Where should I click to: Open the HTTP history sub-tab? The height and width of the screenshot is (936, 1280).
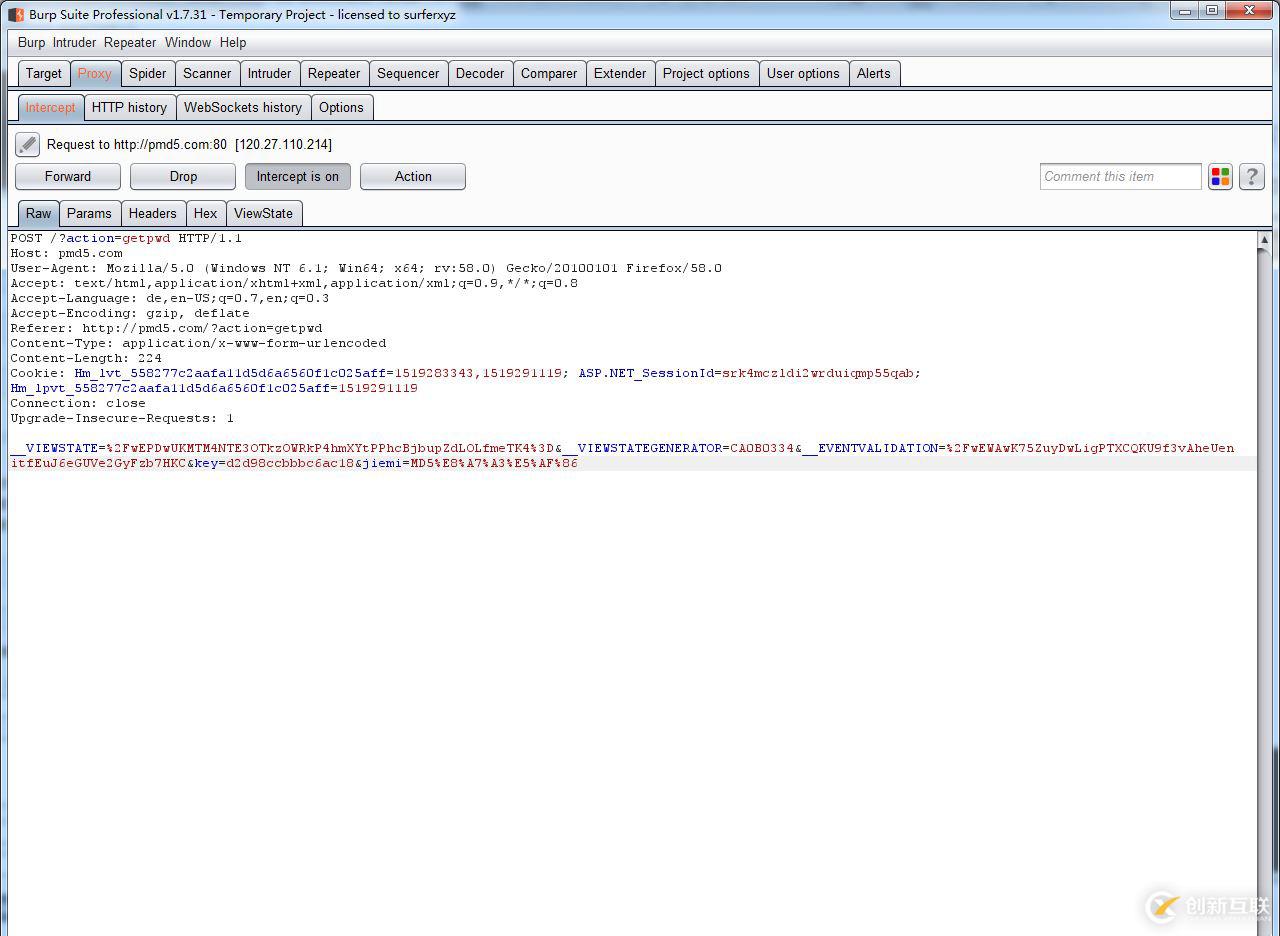(129, 108)
